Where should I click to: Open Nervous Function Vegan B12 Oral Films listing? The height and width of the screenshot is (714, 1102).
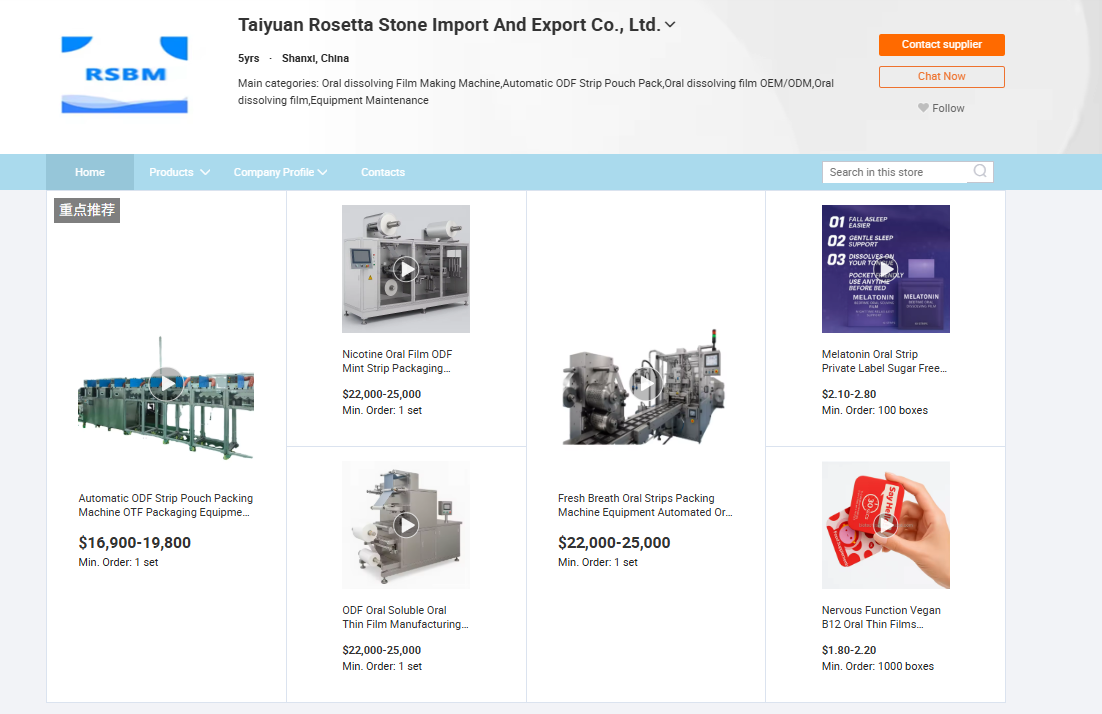click(881, 617)
